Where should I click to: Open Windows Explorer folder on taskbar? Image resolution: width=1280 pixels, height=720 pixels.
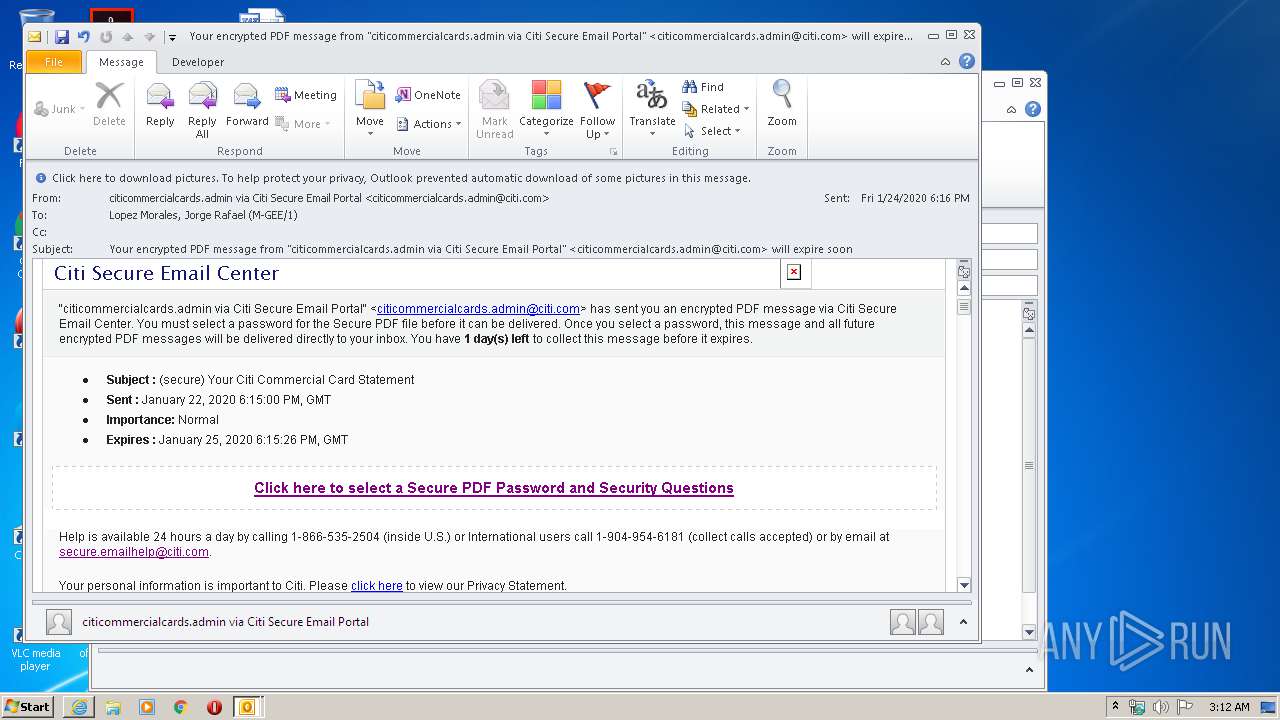[x=113, y=707]
